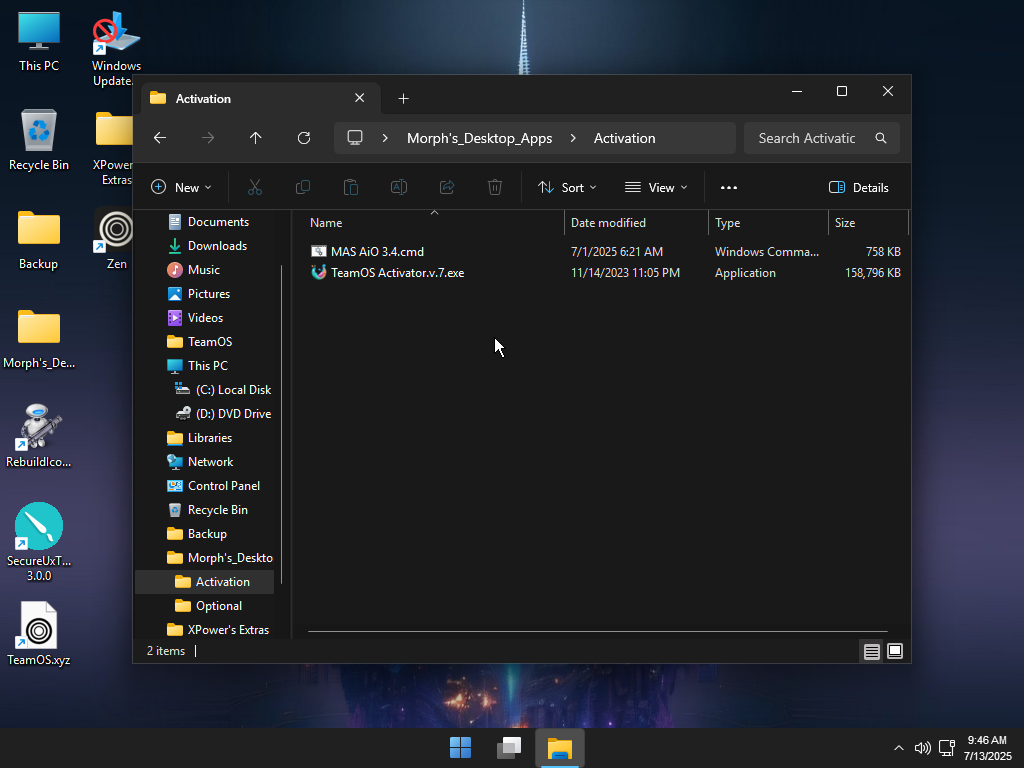Viewport: 1024px width, 768px height.
Task: Open the New item dropdown
Action: 182,187
